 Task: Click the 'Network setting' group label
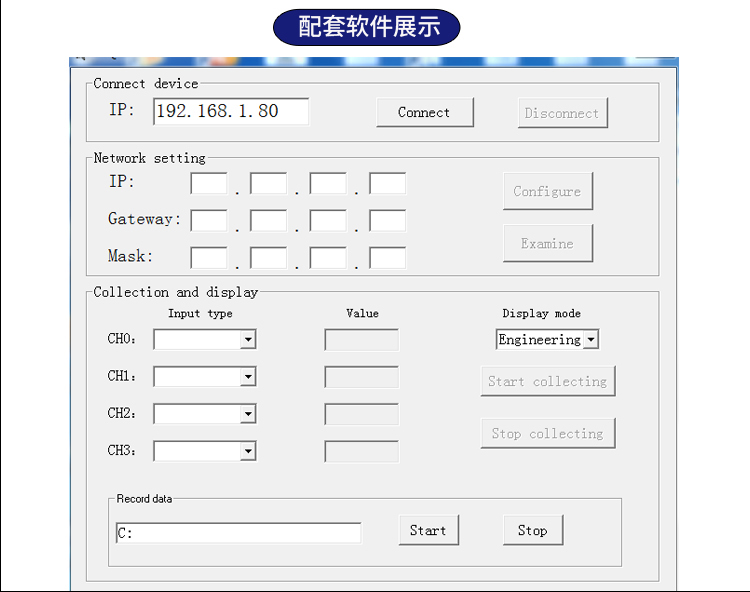pos(150,158)
